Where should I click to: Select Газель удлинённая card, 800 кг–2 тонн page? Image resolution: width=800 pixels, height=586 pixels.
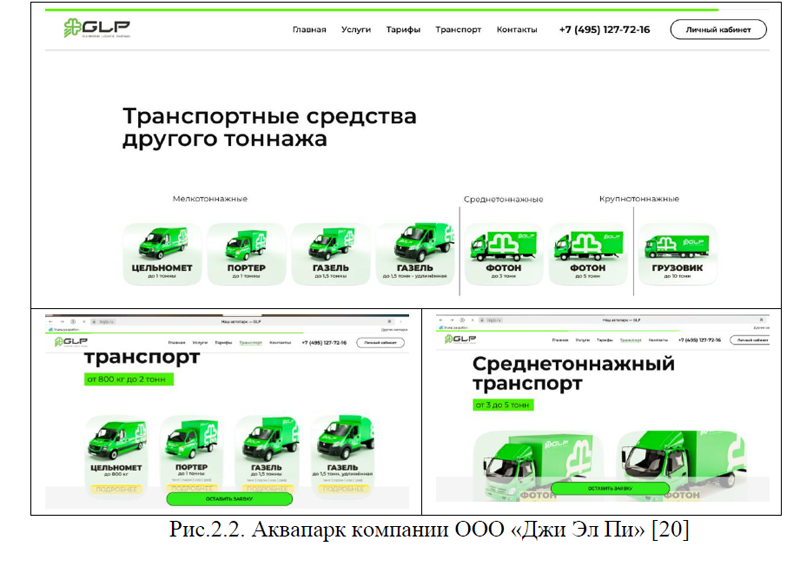click(x=342, y=455)
